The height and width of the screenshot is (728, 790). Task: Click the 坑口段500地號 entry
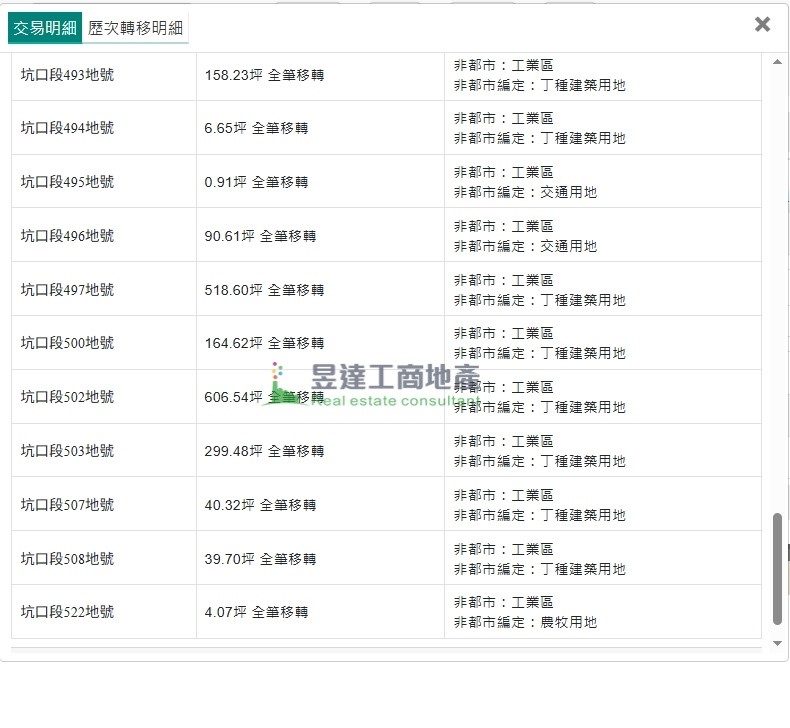pyautogui.click(x=68, y=343)
